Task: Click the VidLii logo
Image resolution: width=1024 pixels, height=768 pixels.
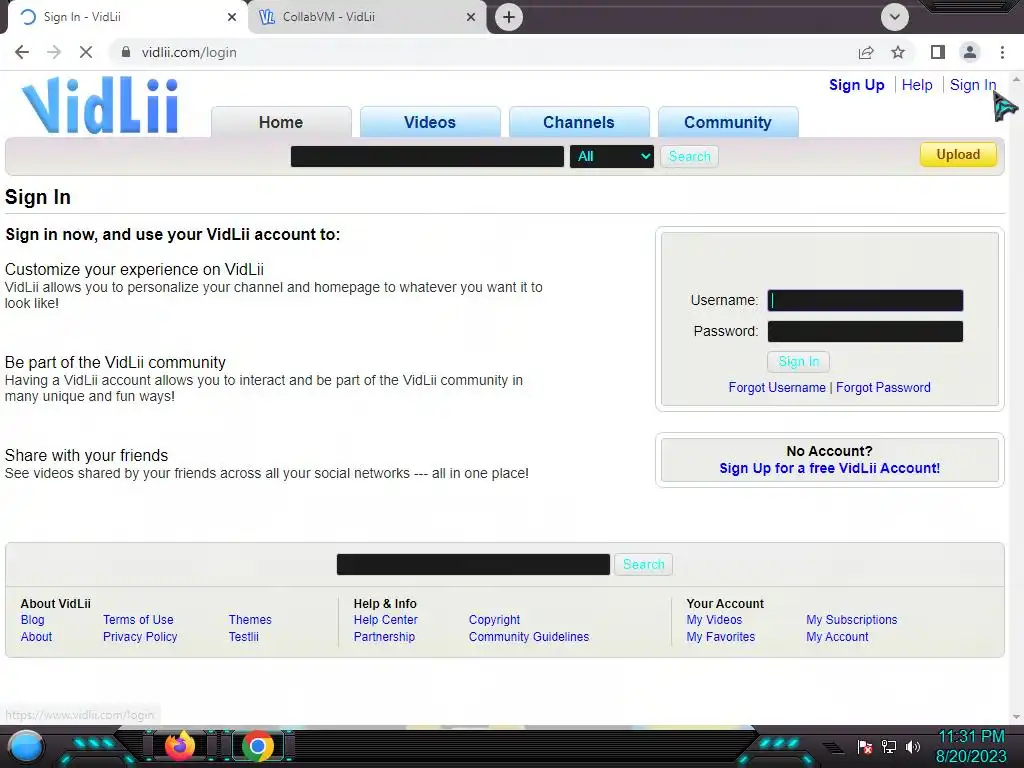Action: pos(100,106)
